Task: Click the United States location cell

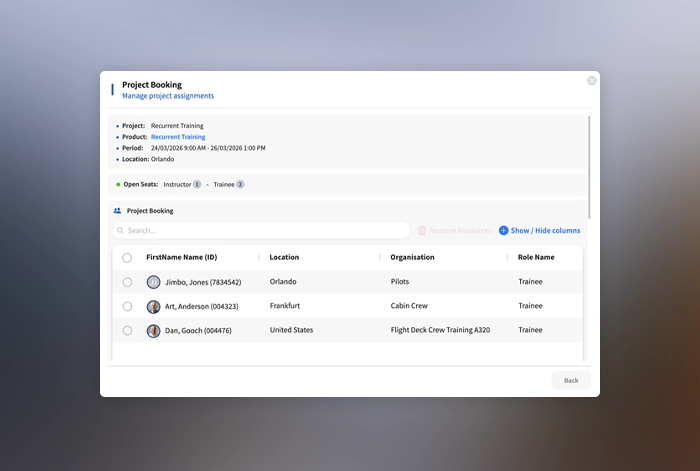Action: point(292,329)
